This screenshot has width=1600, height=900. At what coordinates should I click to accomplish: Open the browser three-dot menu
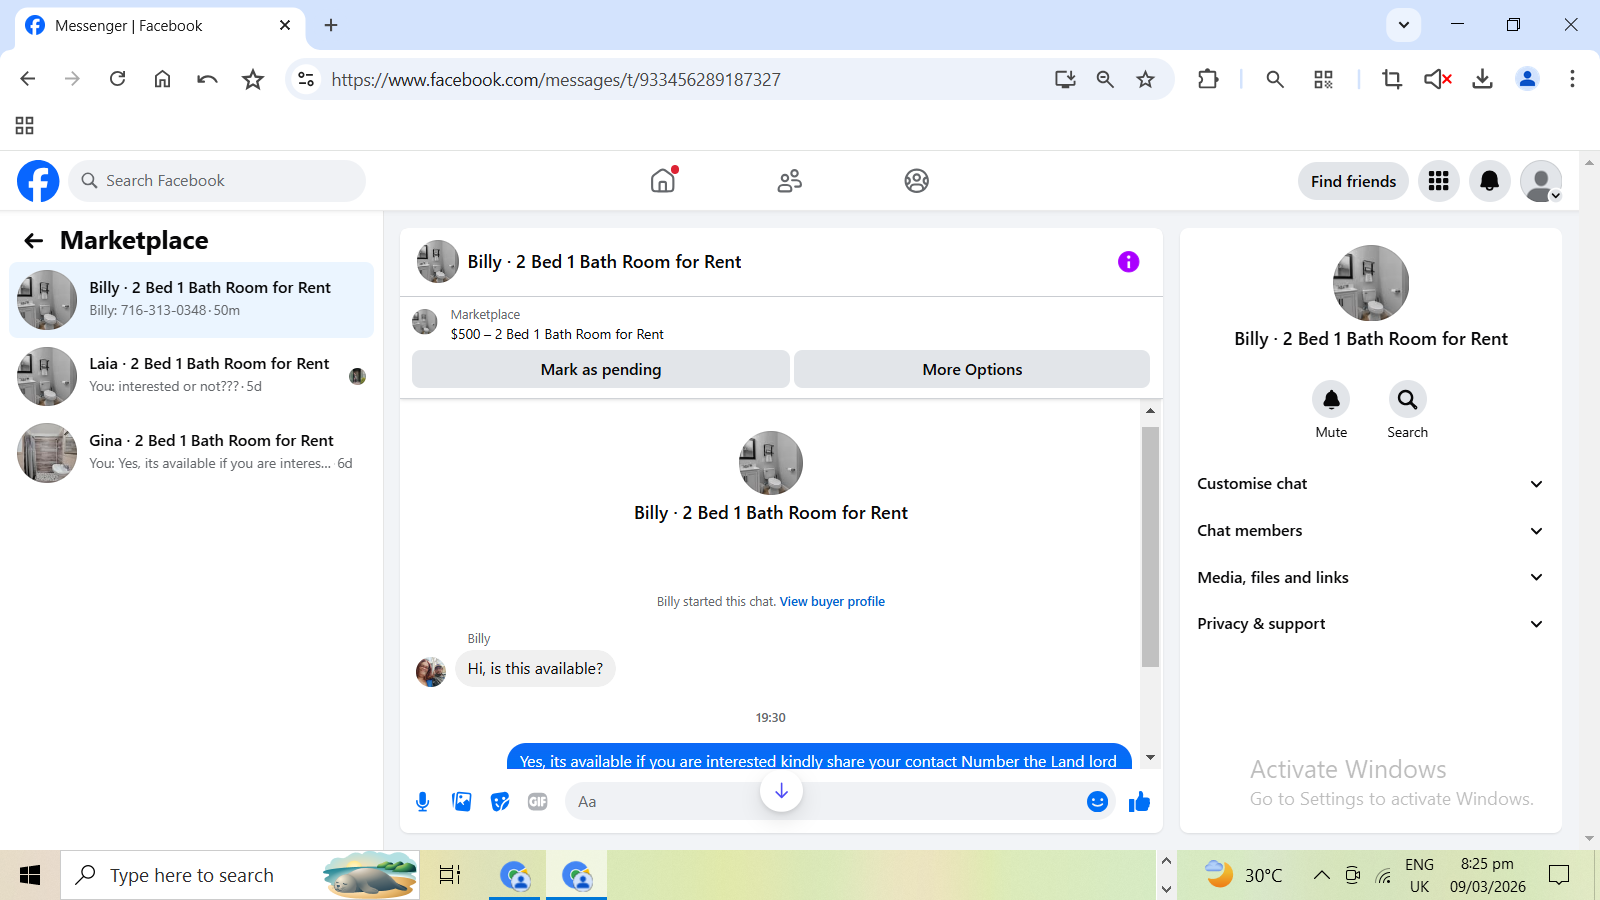1572,79
